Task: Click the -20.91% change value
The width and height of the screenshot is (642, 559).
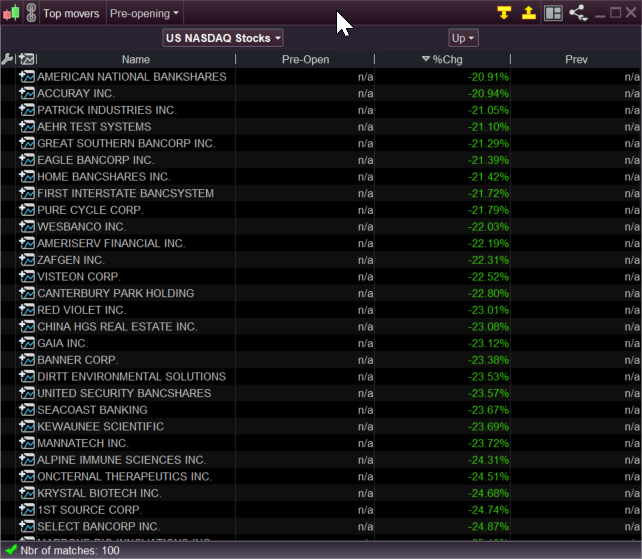Action: 488,77
